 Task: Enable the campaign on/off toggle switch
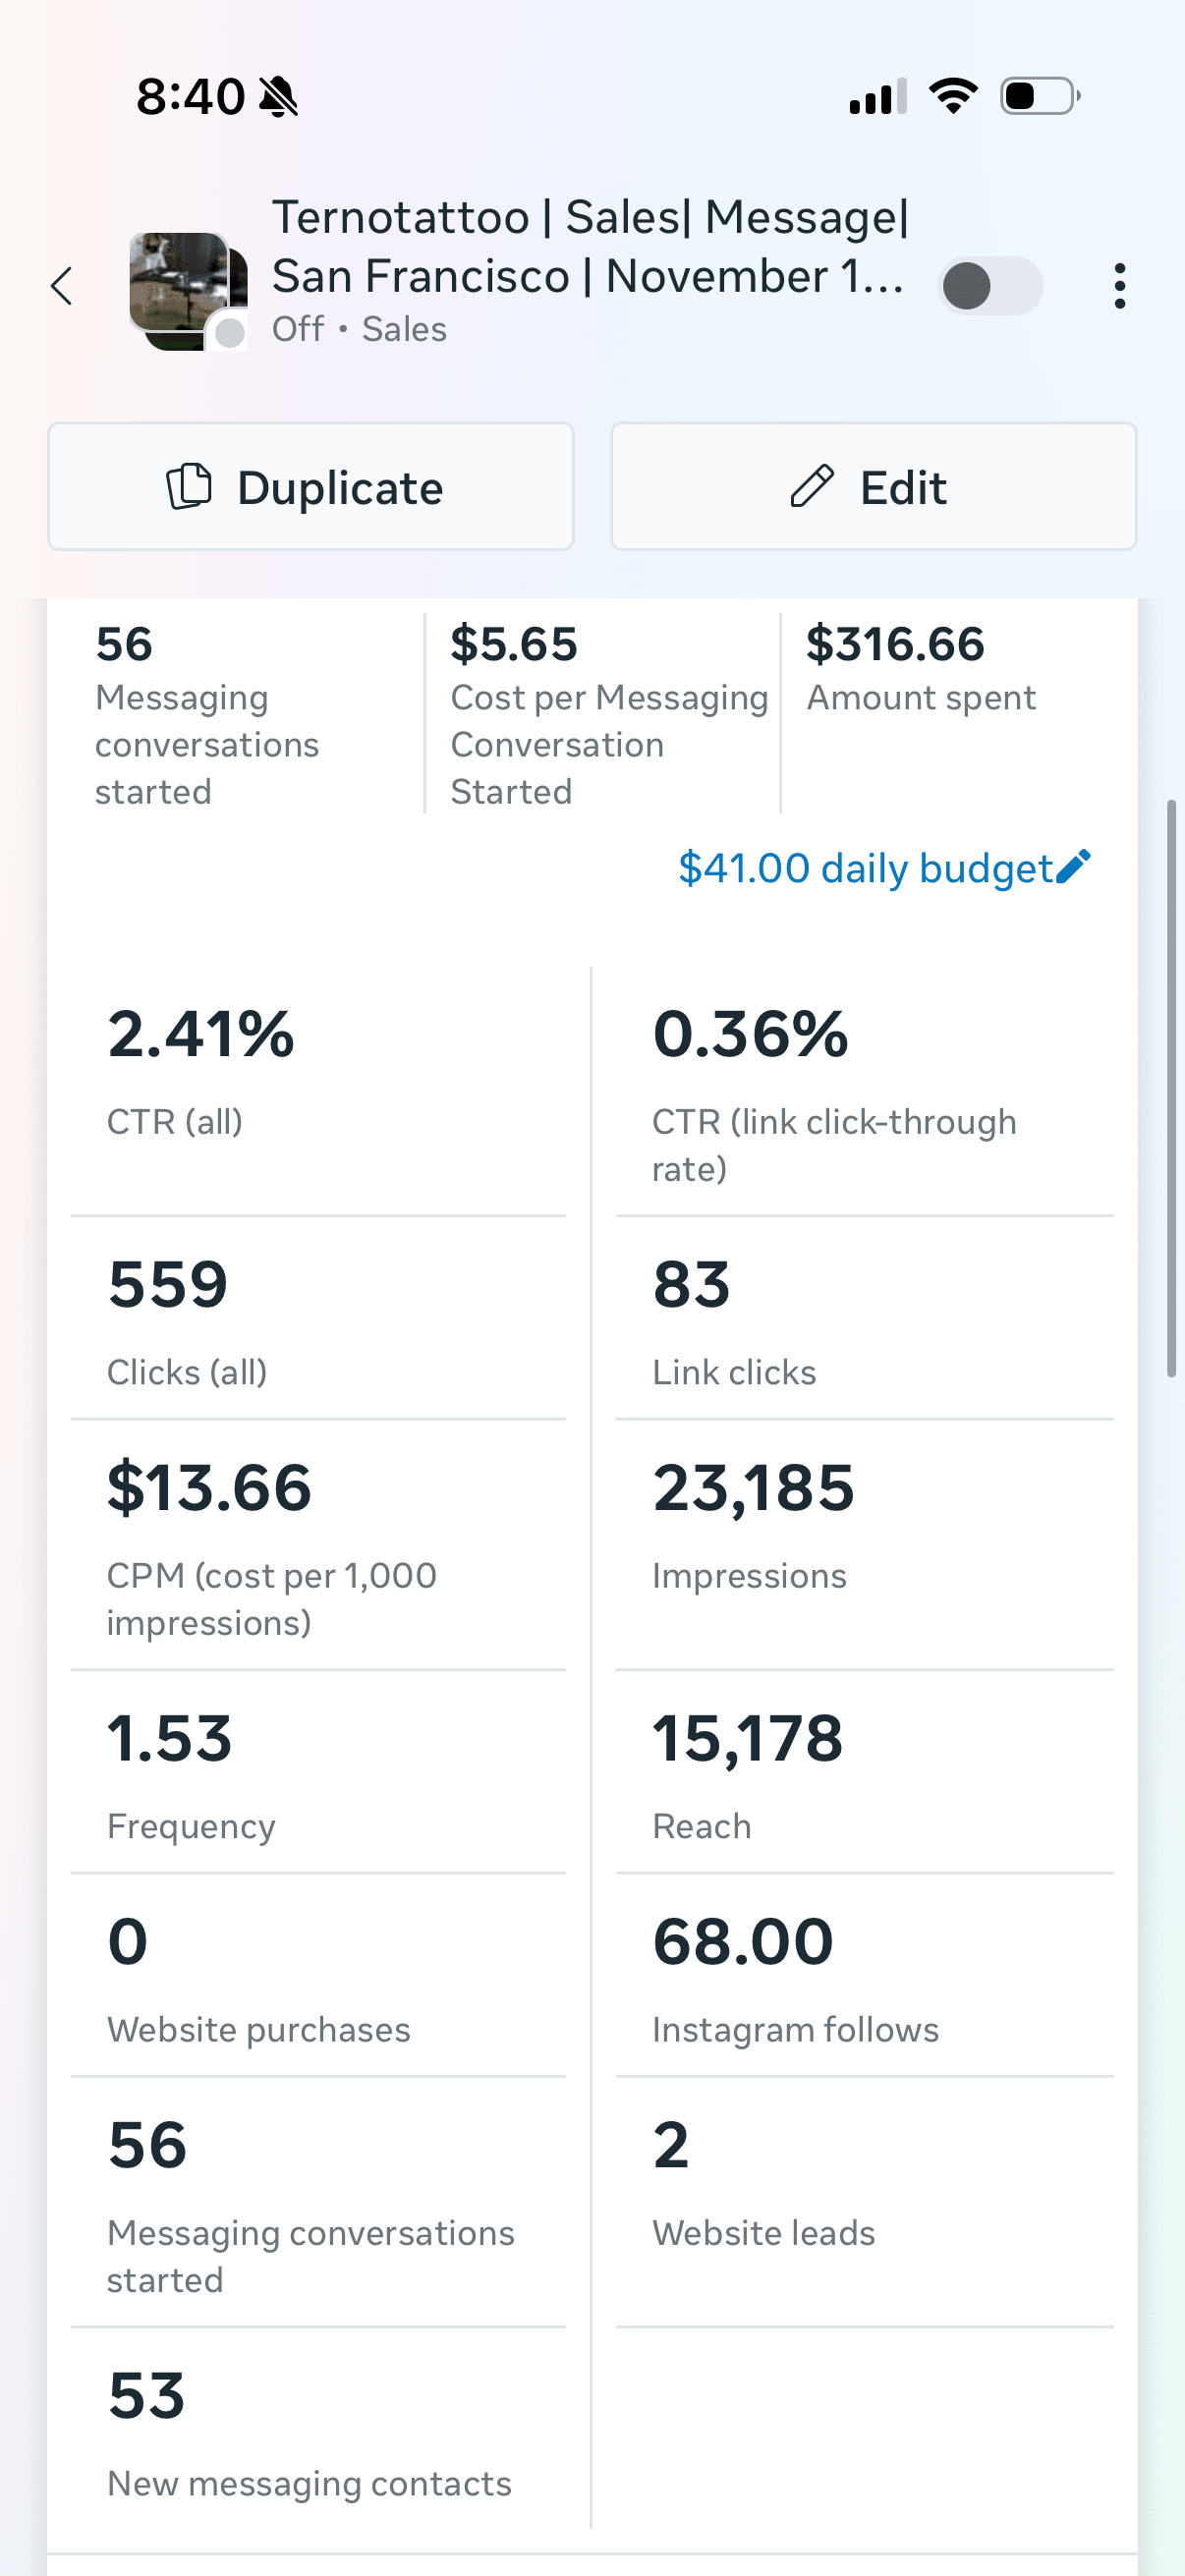pyautogui.click(x=990, y=285)
